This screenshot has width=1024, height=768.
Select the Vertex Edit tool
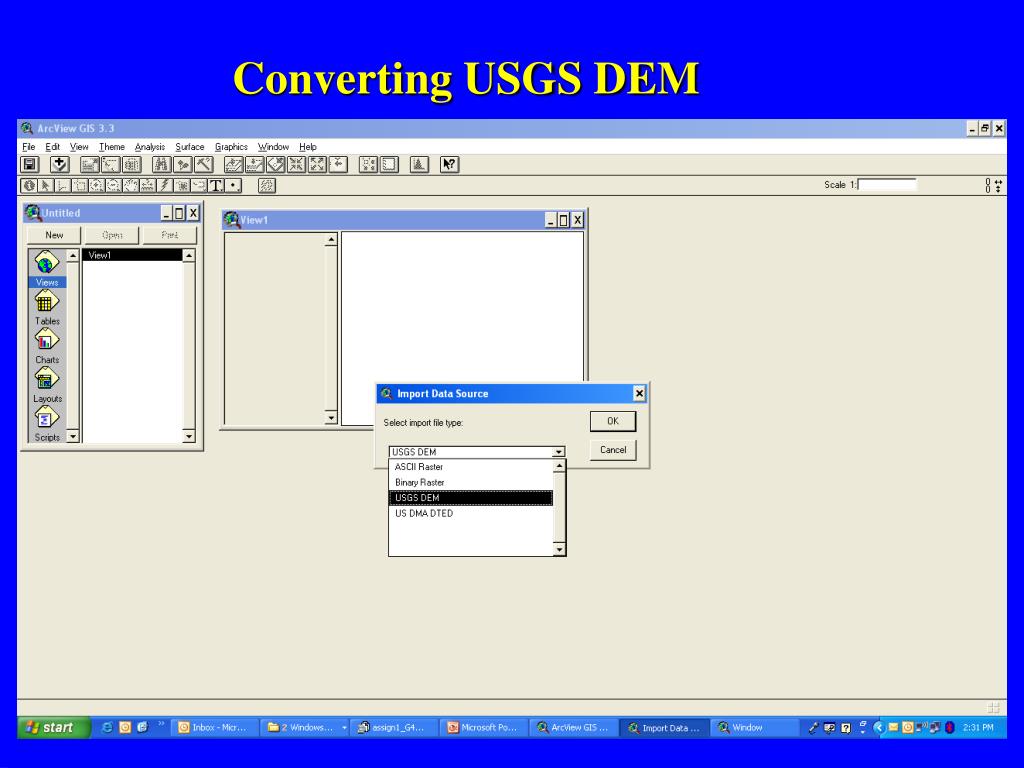[x=62, y=185]
